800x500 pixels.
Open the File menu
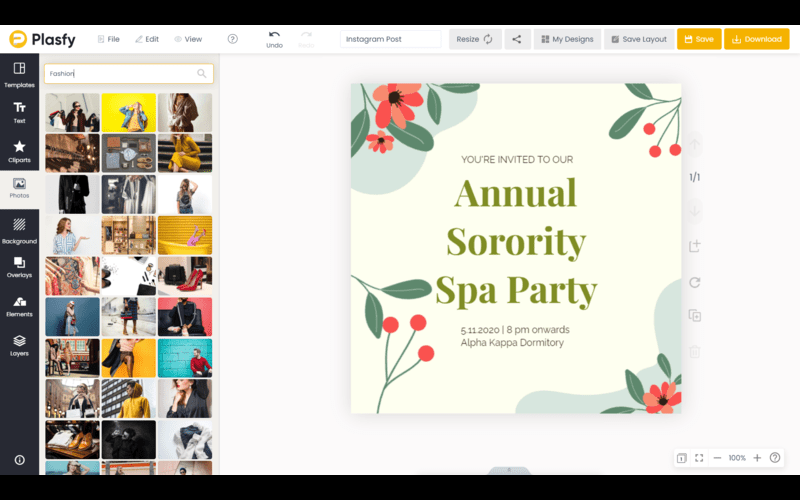click(x=108, y=39)
